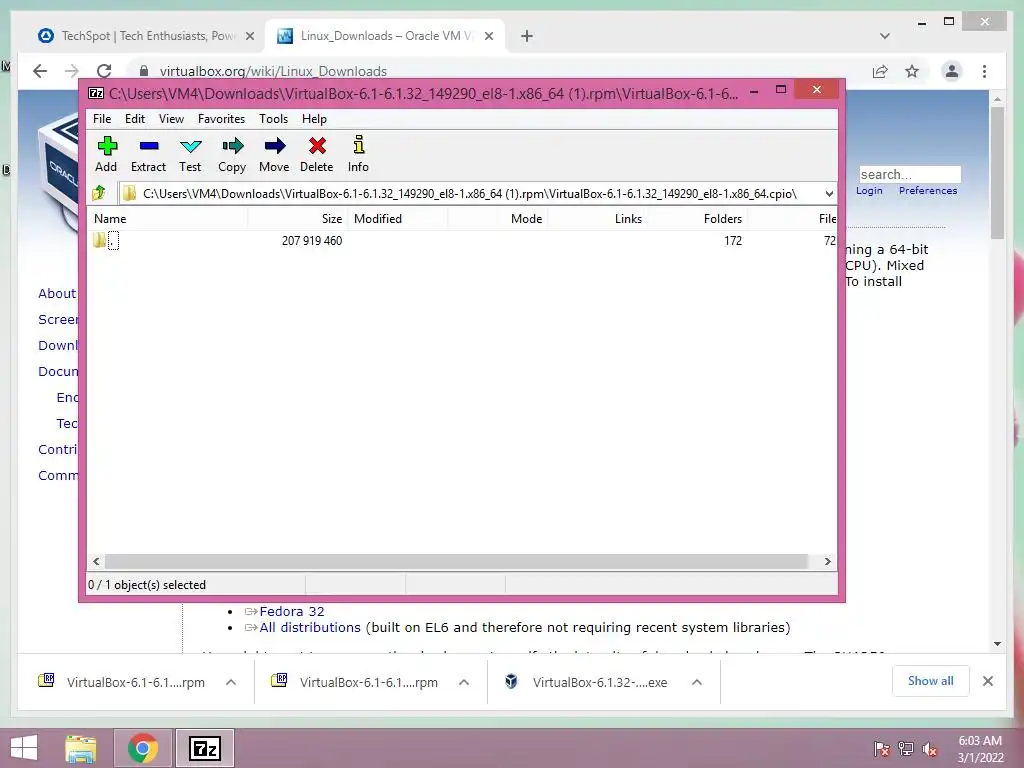Click the Chrome address bar URL
The image size is (1024, 768).
(273, 71)
